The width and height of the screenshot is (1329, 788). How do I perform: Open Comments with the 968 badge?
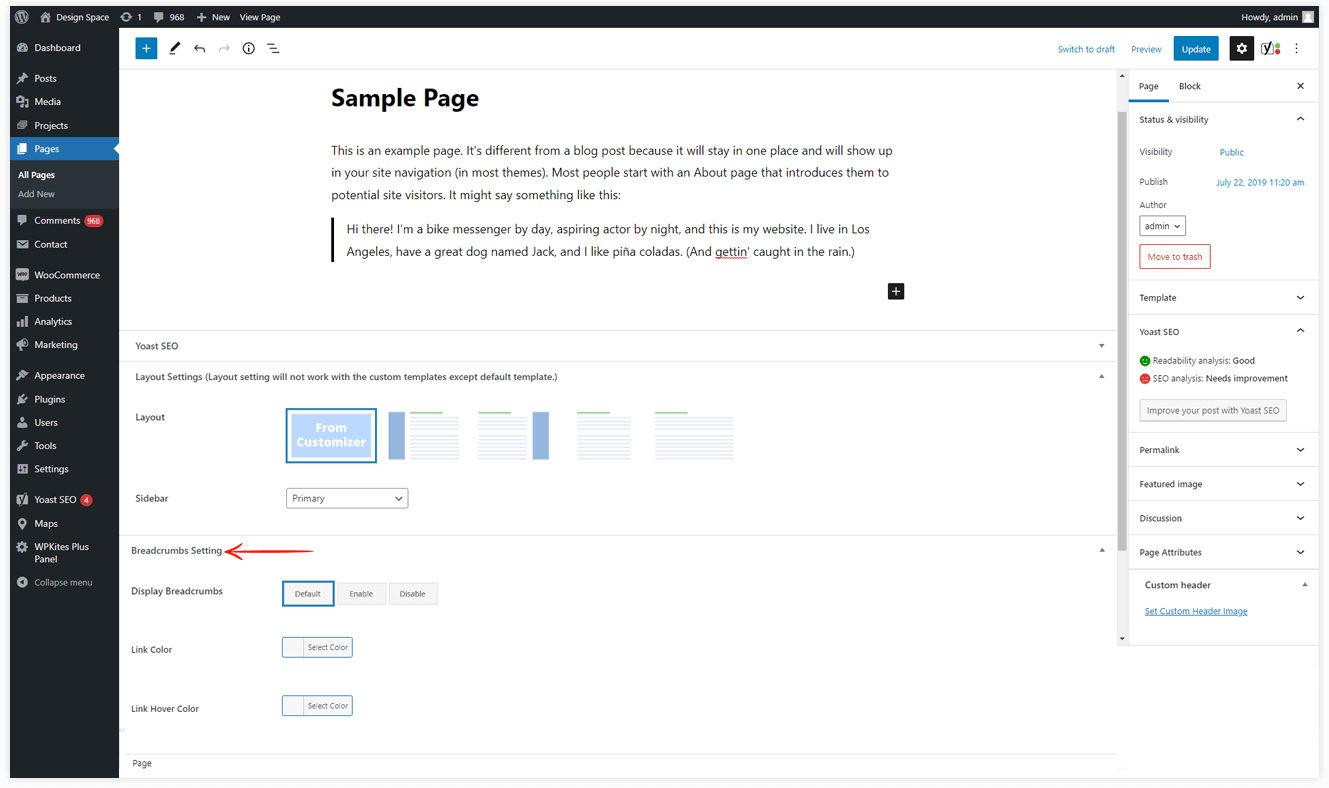pyautogui.click(x=64, y=220)
